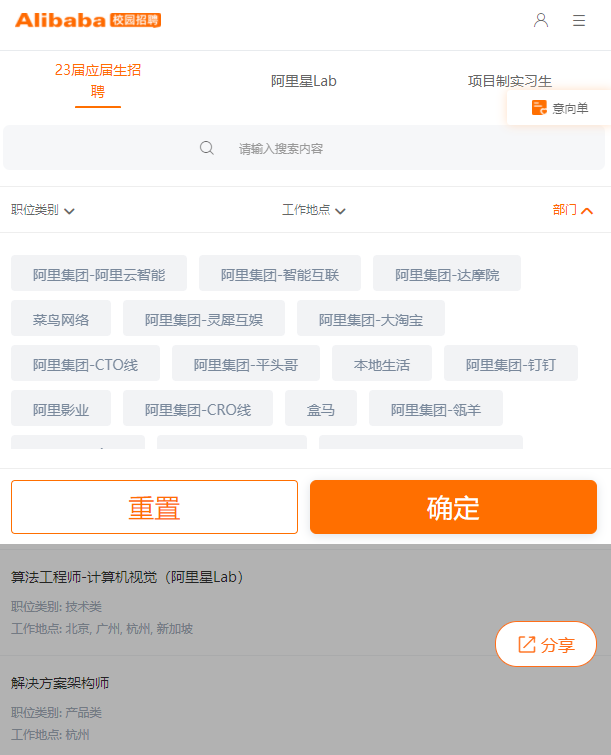Screen dimensions: 611x755
Task: Click the 分享 share button
Action: (546, 644)
